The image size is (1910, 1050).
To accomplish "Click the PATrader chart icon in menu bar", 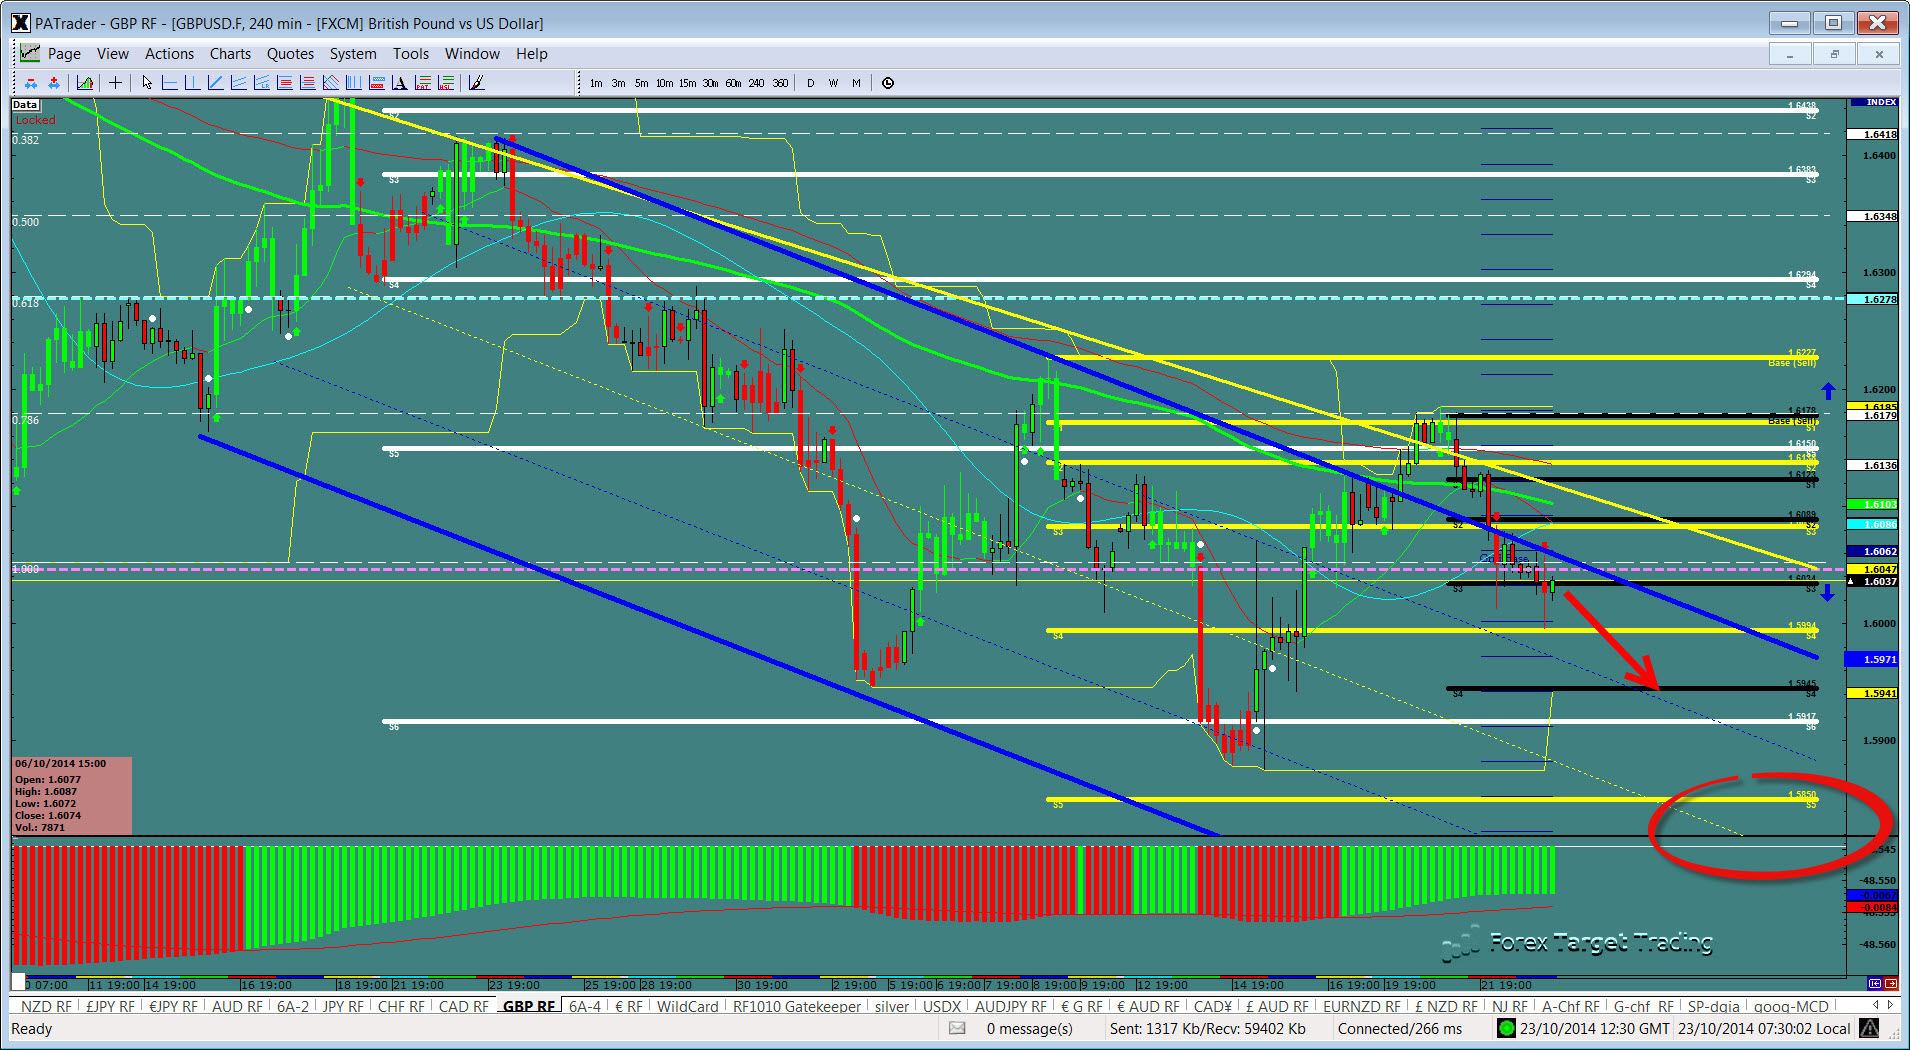I will click(30, 53).
